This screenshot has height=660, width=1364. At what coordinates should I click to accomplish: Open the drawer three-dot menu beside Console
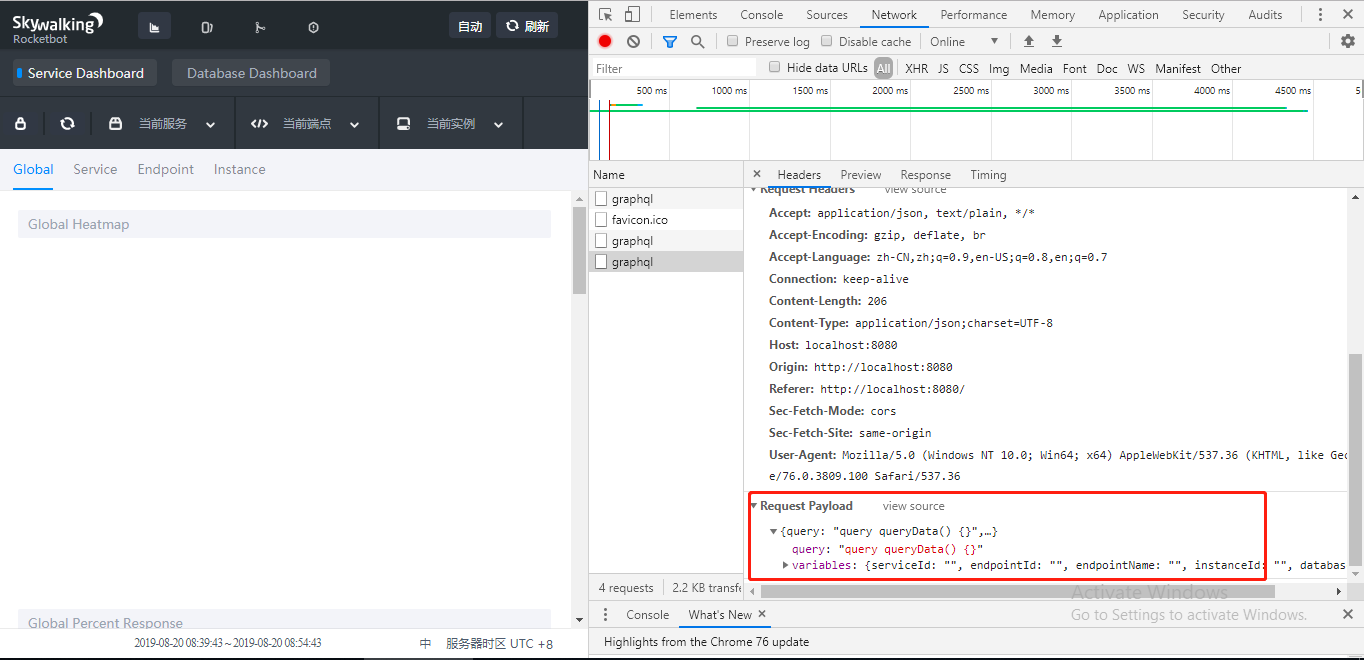click(605, 614)
